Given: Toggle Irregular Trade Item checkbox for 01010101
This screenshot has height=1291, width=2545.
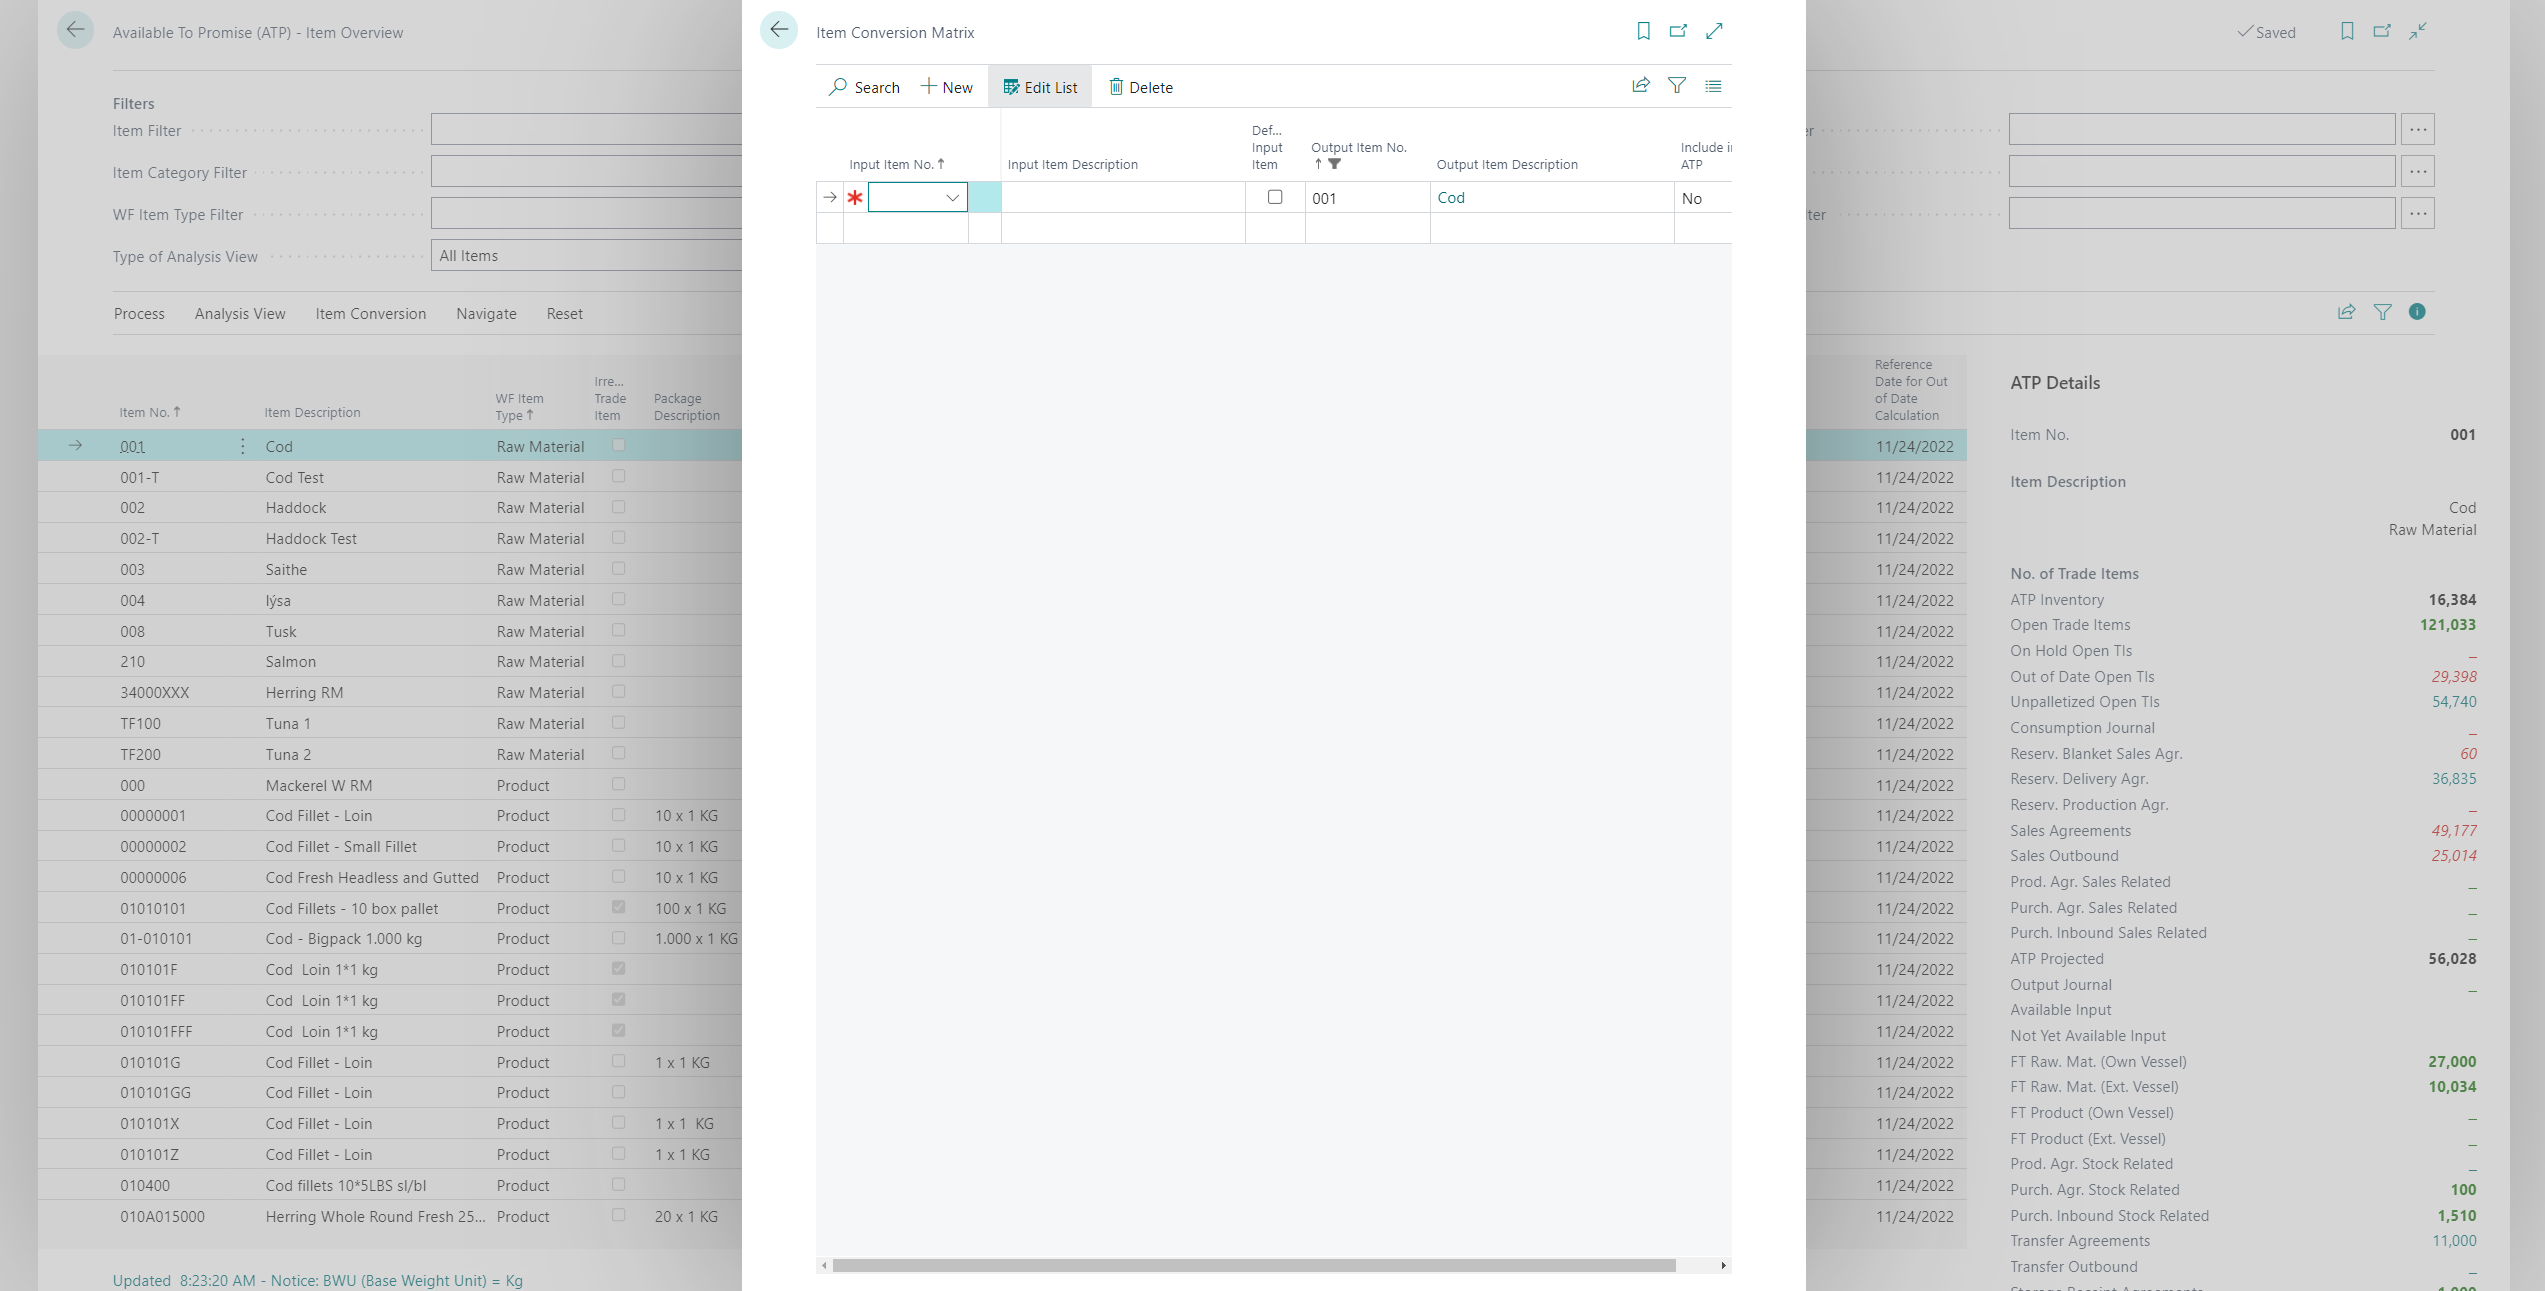Looking at the screenshot, I should coord(618,907).
